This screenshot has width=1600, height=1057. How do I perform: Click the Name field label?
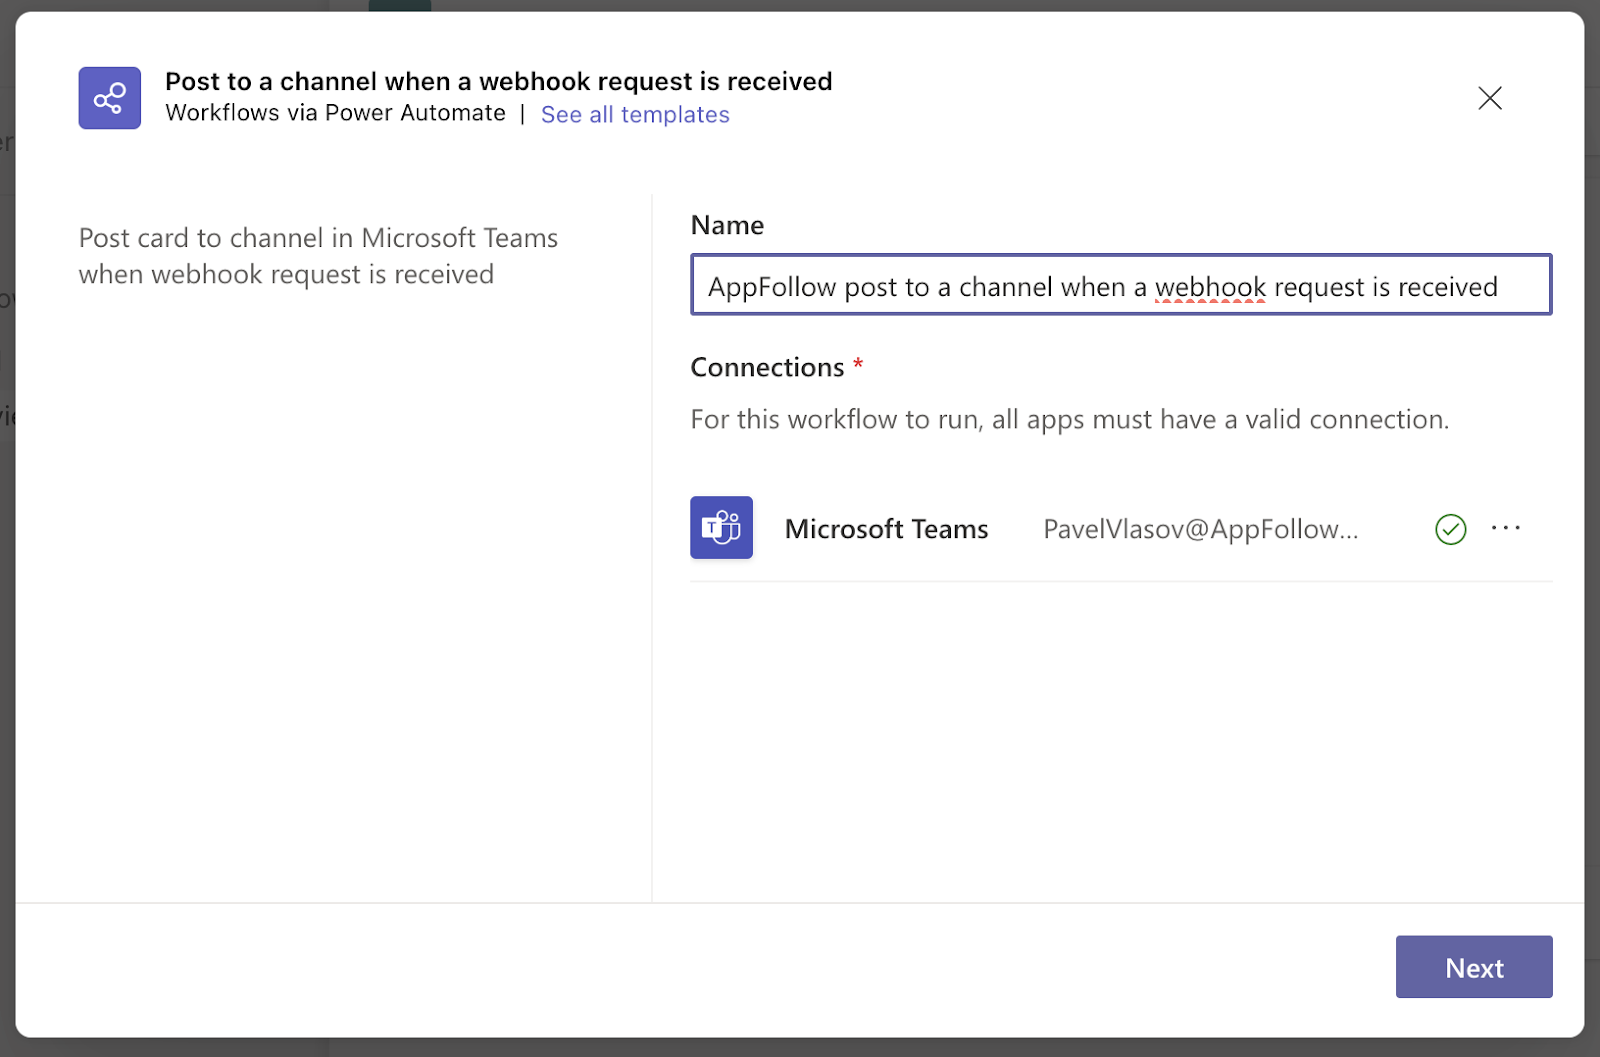click(727, 225)
